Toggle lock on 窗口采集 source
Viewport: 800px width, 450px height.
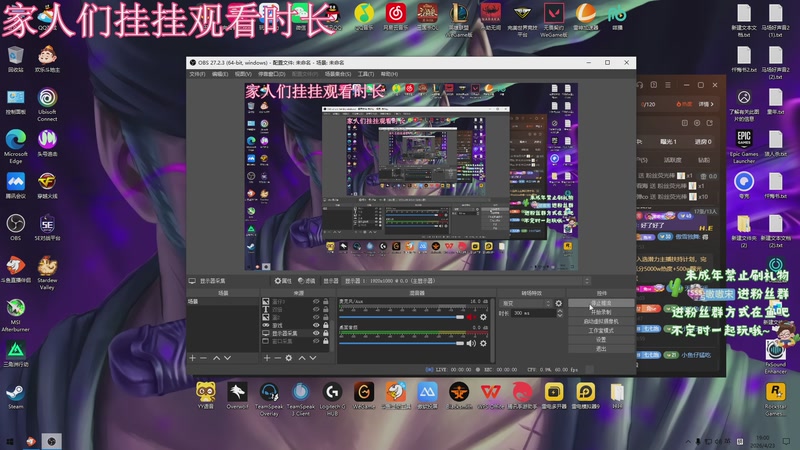(326, 341)
